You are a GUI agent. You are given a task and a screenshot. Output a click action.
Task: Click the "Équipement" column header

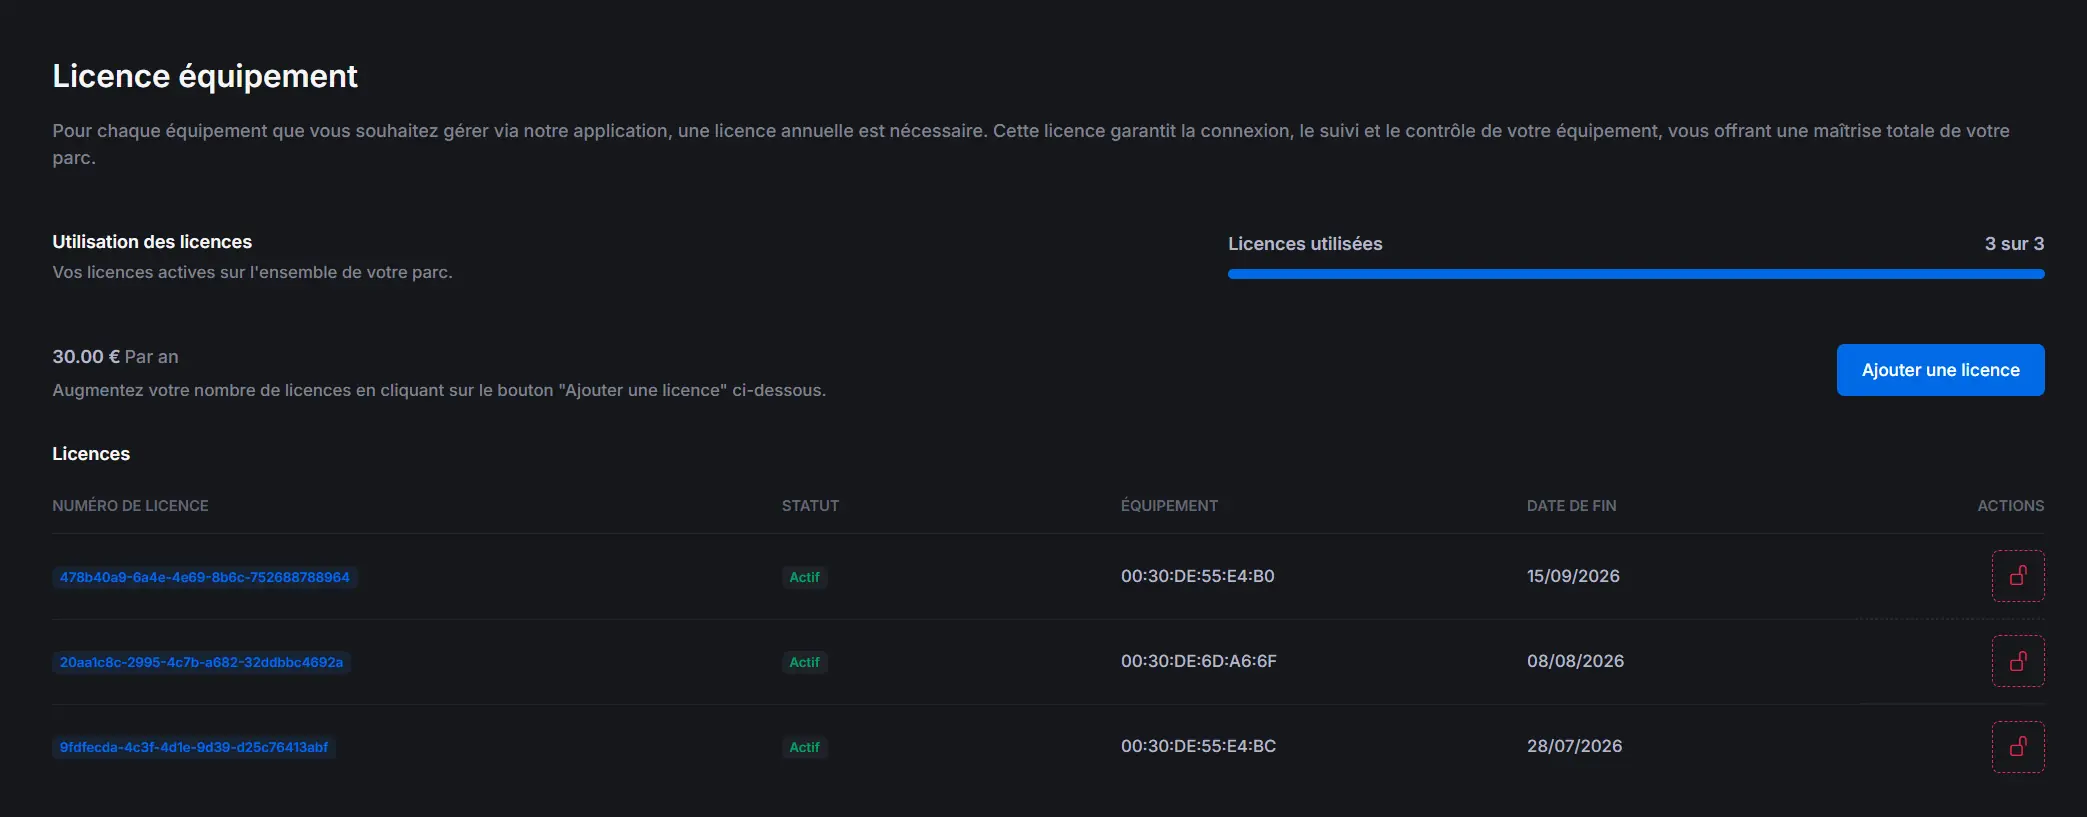pyautogui.click(x=1168, y=506)
